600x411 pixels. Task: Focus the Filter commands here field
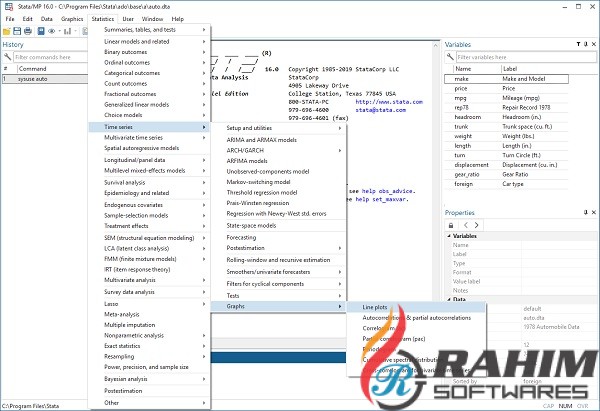coord(51,57)
